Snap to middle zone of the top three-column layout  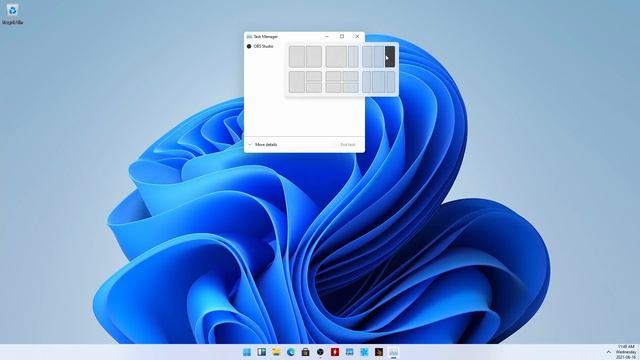pyautogui.click(x=379, y=56)
